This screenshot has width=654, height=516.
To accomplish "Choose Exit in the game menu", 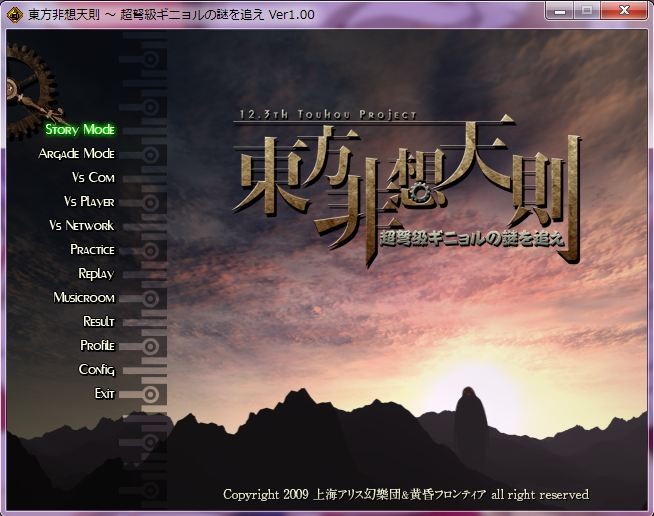I will (104, 393).
